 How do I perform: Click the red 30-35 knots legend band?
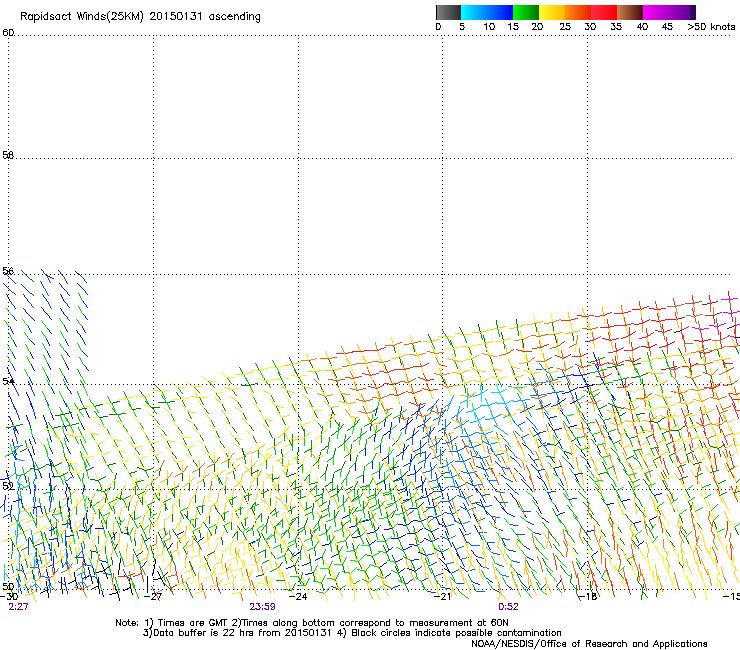pyautogui.click(x=604, y=12)
